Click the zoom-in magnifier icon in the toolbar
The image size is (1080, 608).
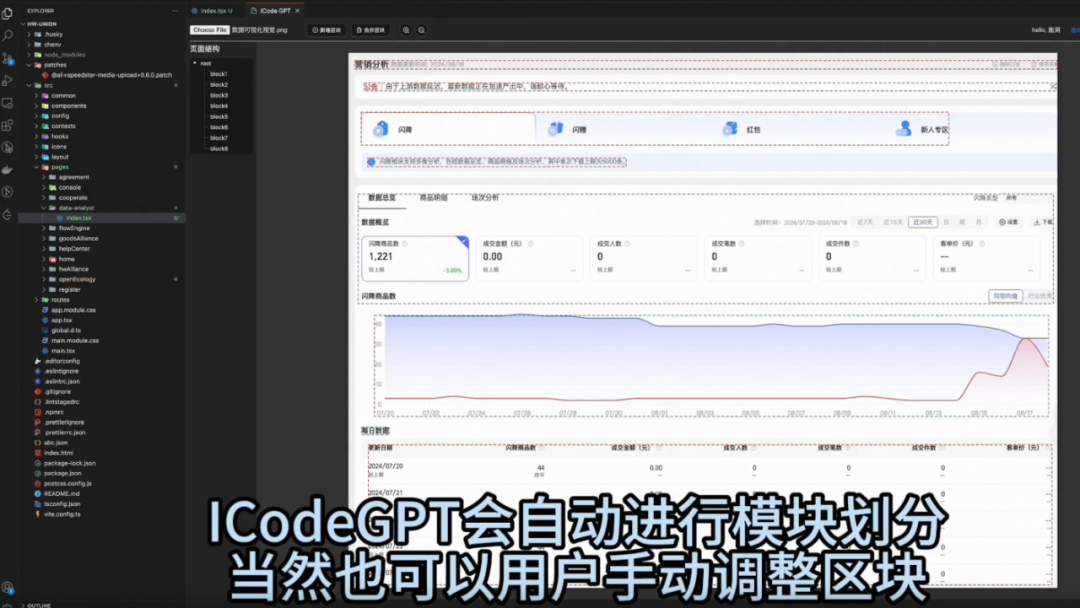(x=405, y=30)
